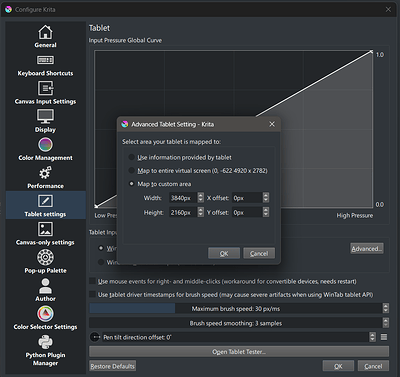
Task: Click the pen tilt direction dial icon
Action: point(95,337)
